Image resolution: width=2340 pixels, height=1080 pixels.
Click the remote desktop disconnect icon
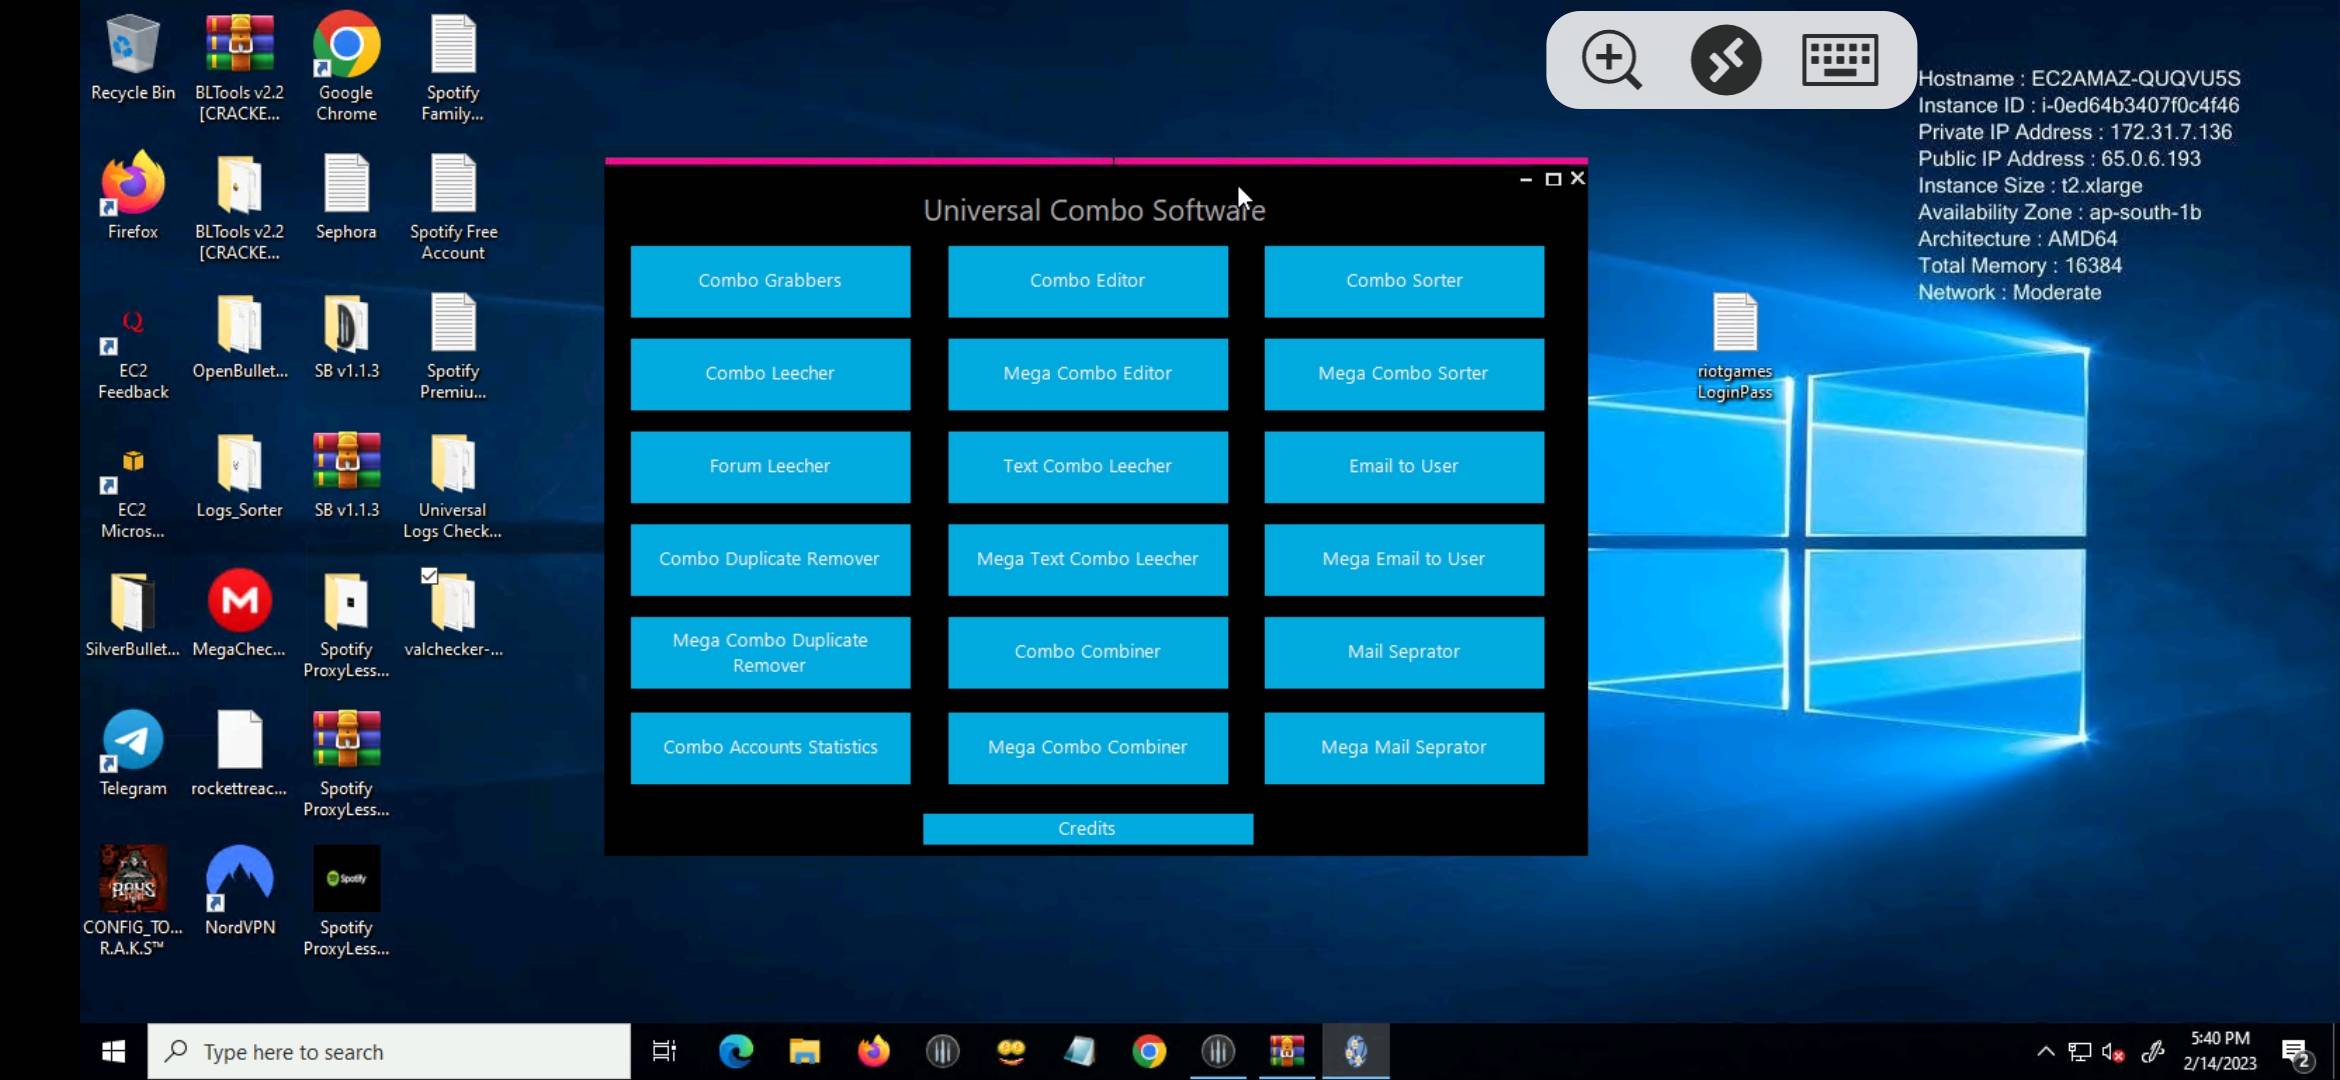click(1726, 60)
